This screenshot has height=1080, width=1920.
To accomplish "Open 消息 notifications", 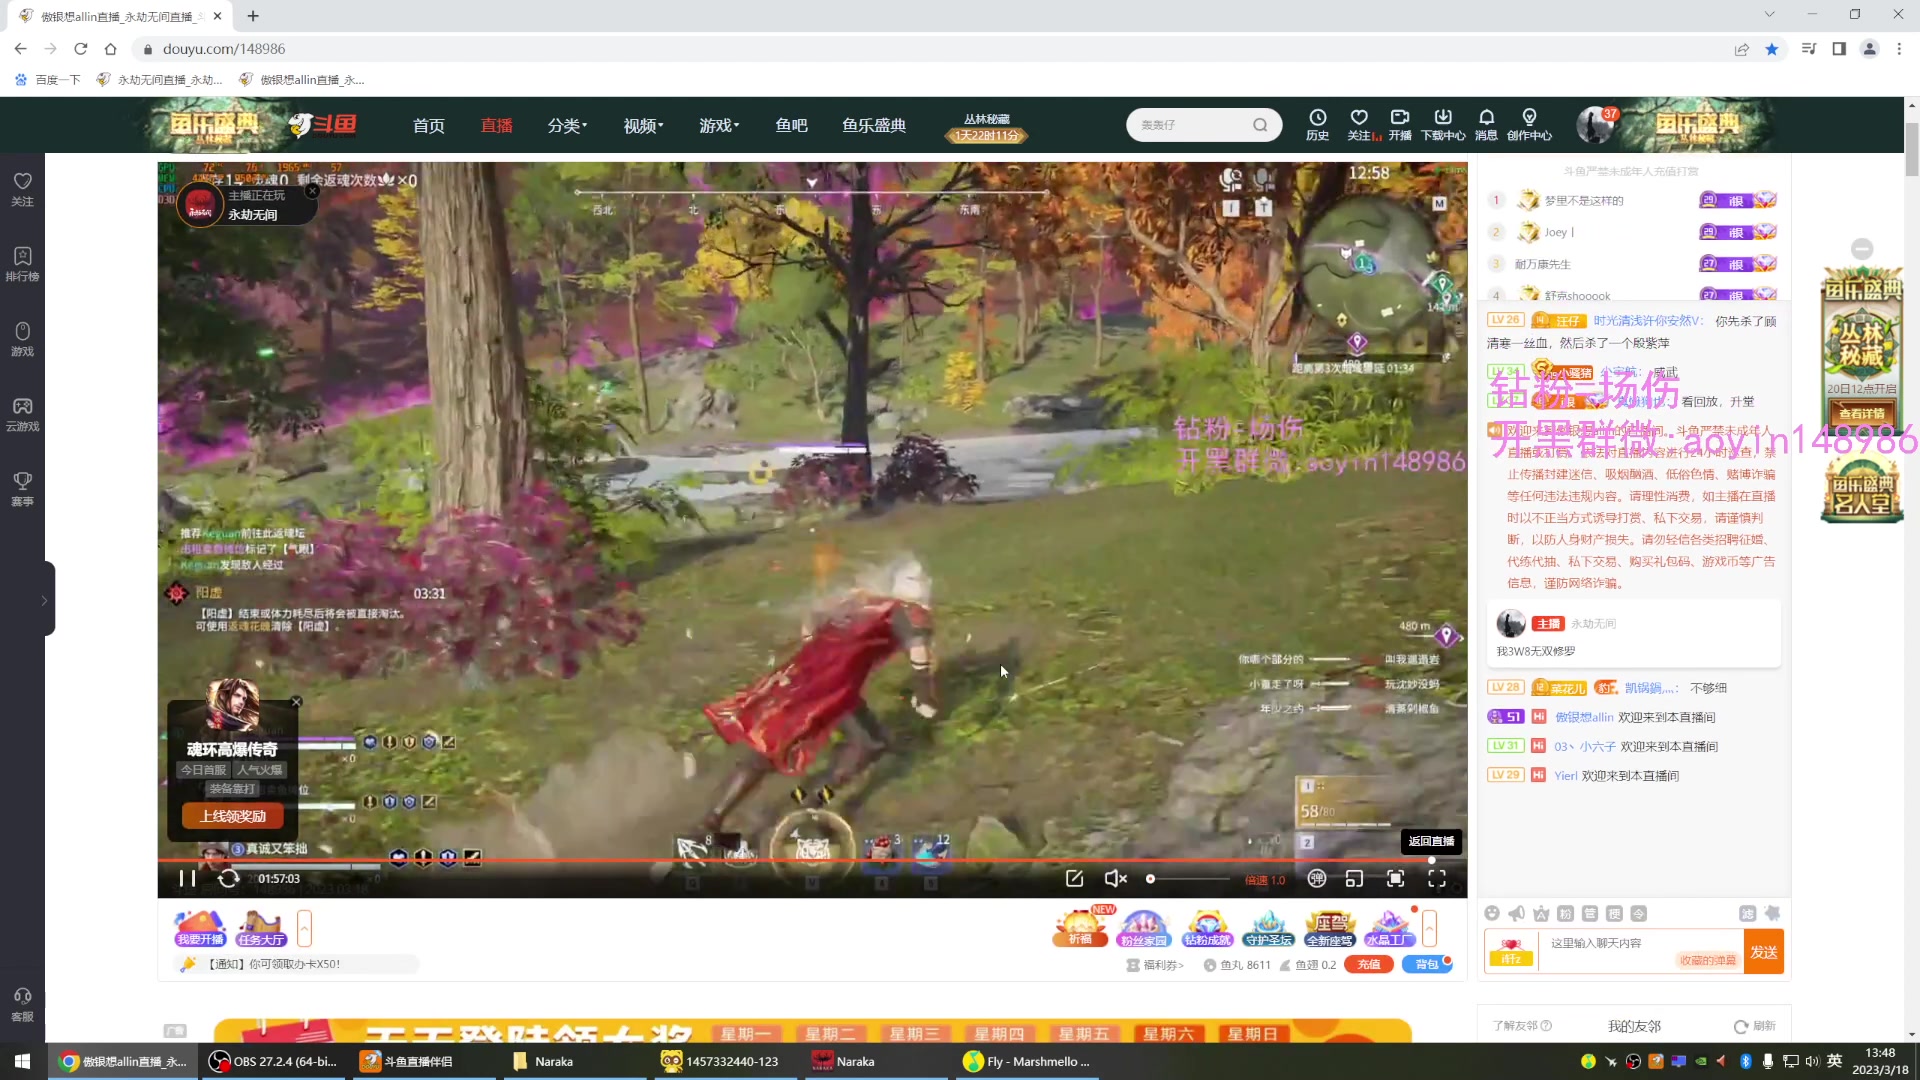I will pos(1486,124).
